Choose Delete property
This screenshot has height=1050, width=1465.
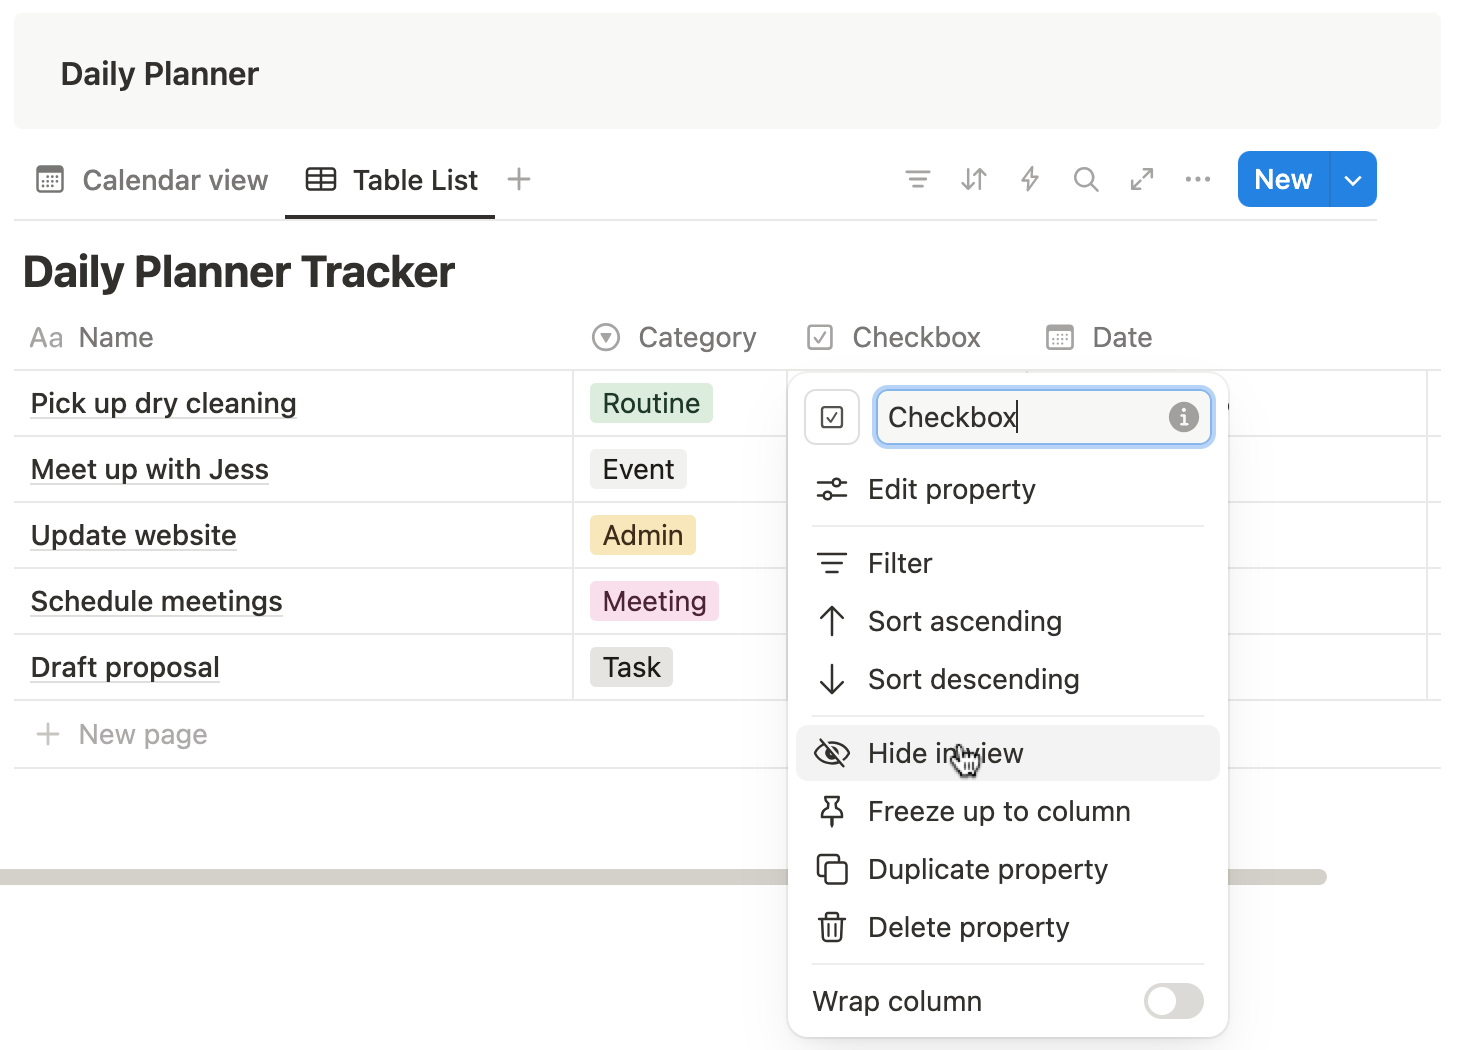(1007, 927)
